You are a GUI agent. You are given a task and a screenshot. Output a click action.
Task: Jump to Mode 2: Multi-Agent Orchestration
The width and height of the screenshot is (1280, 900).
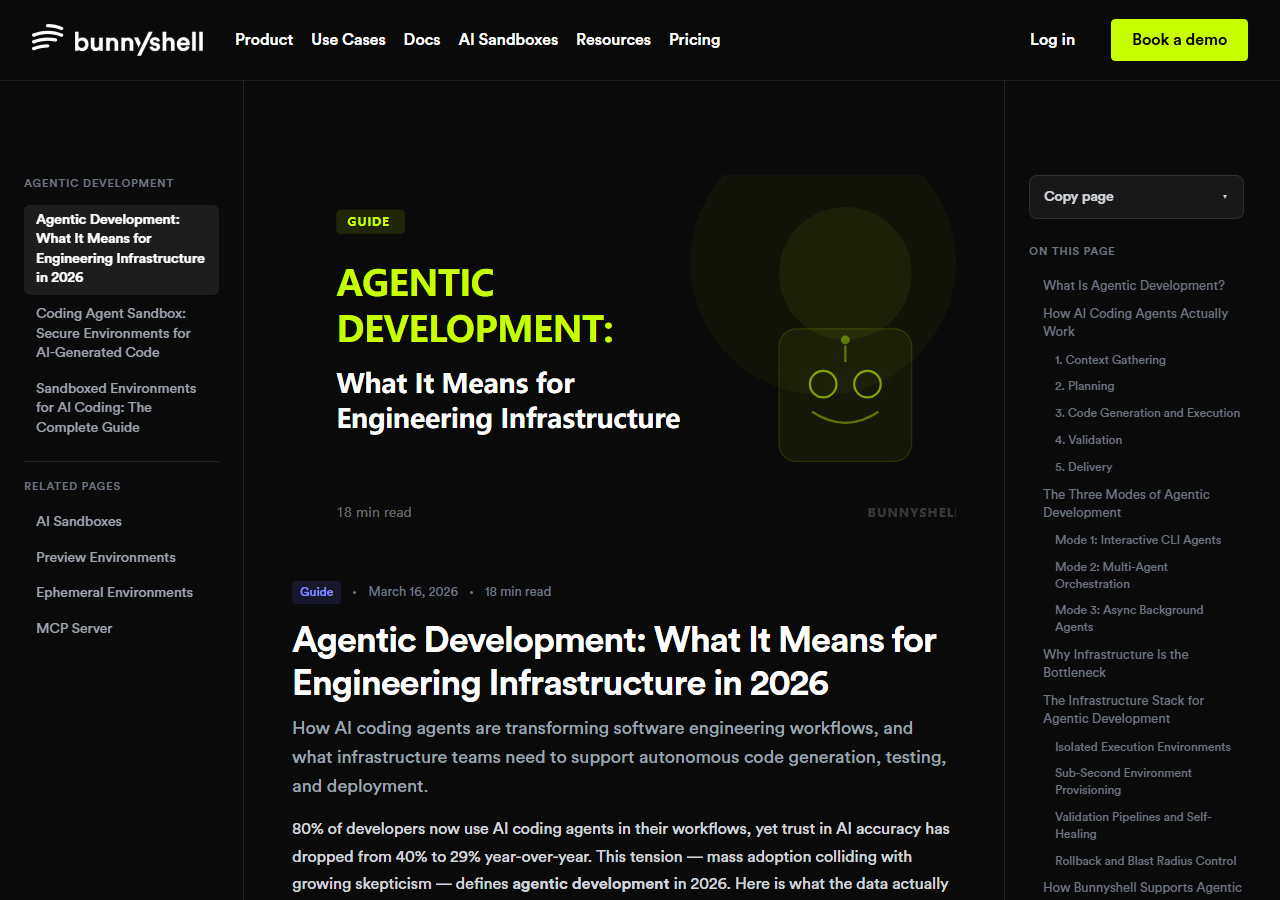click(x=1111, y=575)
